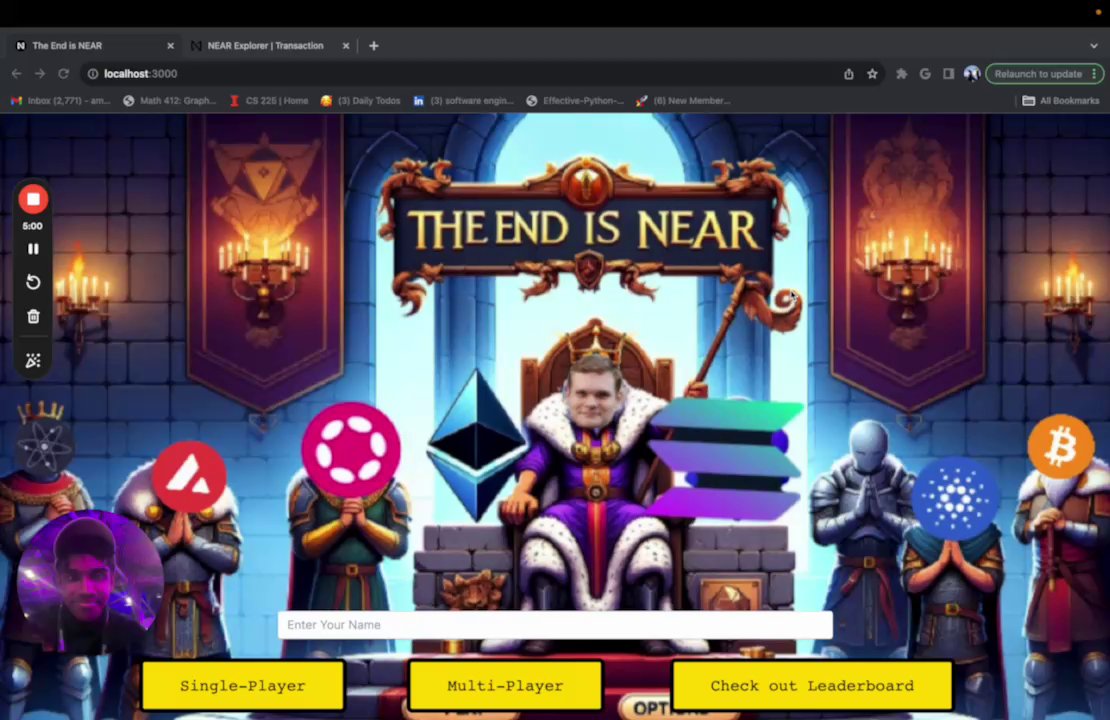Open CS 225 Home bookmark
The image size is (1110, 720).
269,101
